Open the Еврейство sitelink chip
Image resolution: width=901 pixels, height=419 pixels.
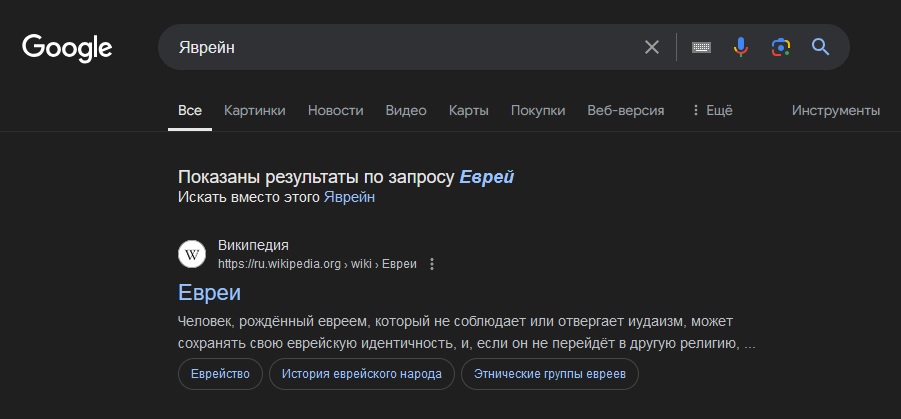[220, 374]
